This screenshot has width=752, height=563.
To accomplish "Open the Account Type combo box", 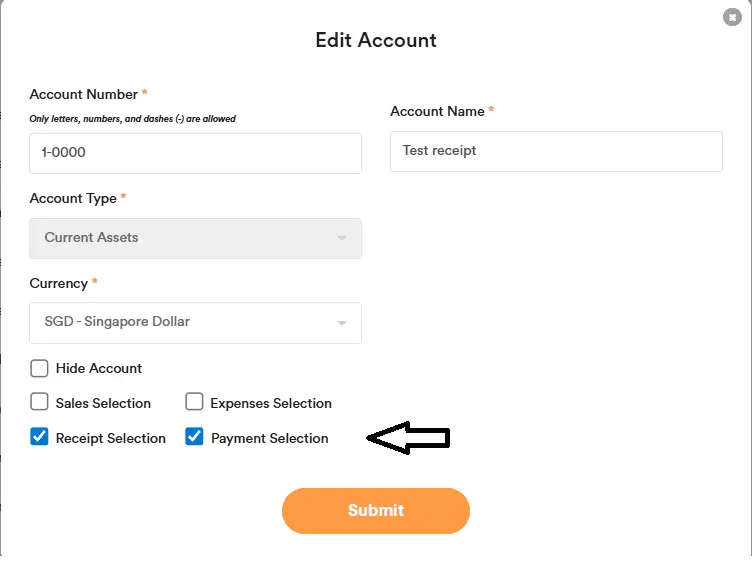I will 195,238.
